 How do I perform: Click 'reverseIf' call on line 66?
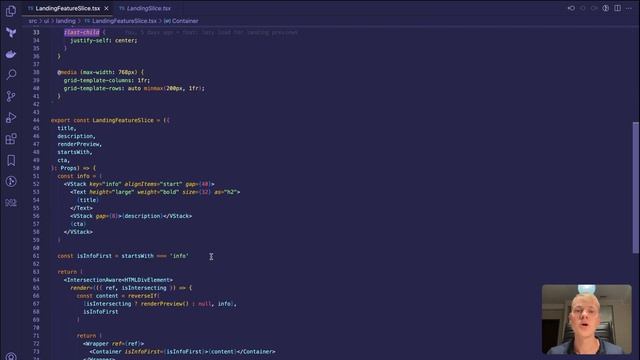[143, 296]
